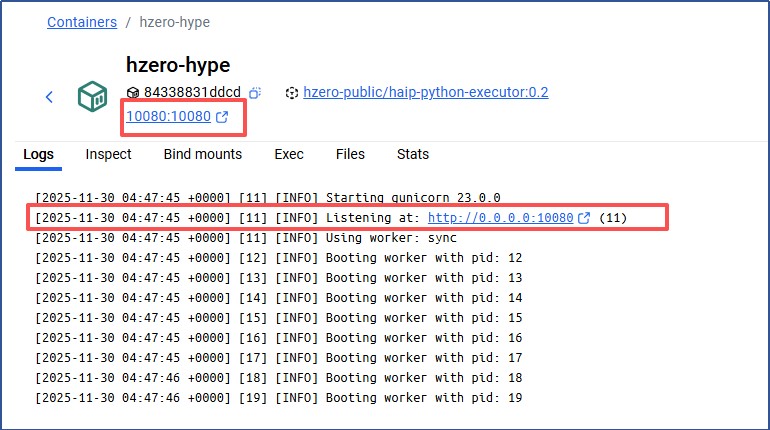Open the hzero-public/haip-python-executor:0.2 image link
This screenshot has width=770, height=430.
point(425,93)
